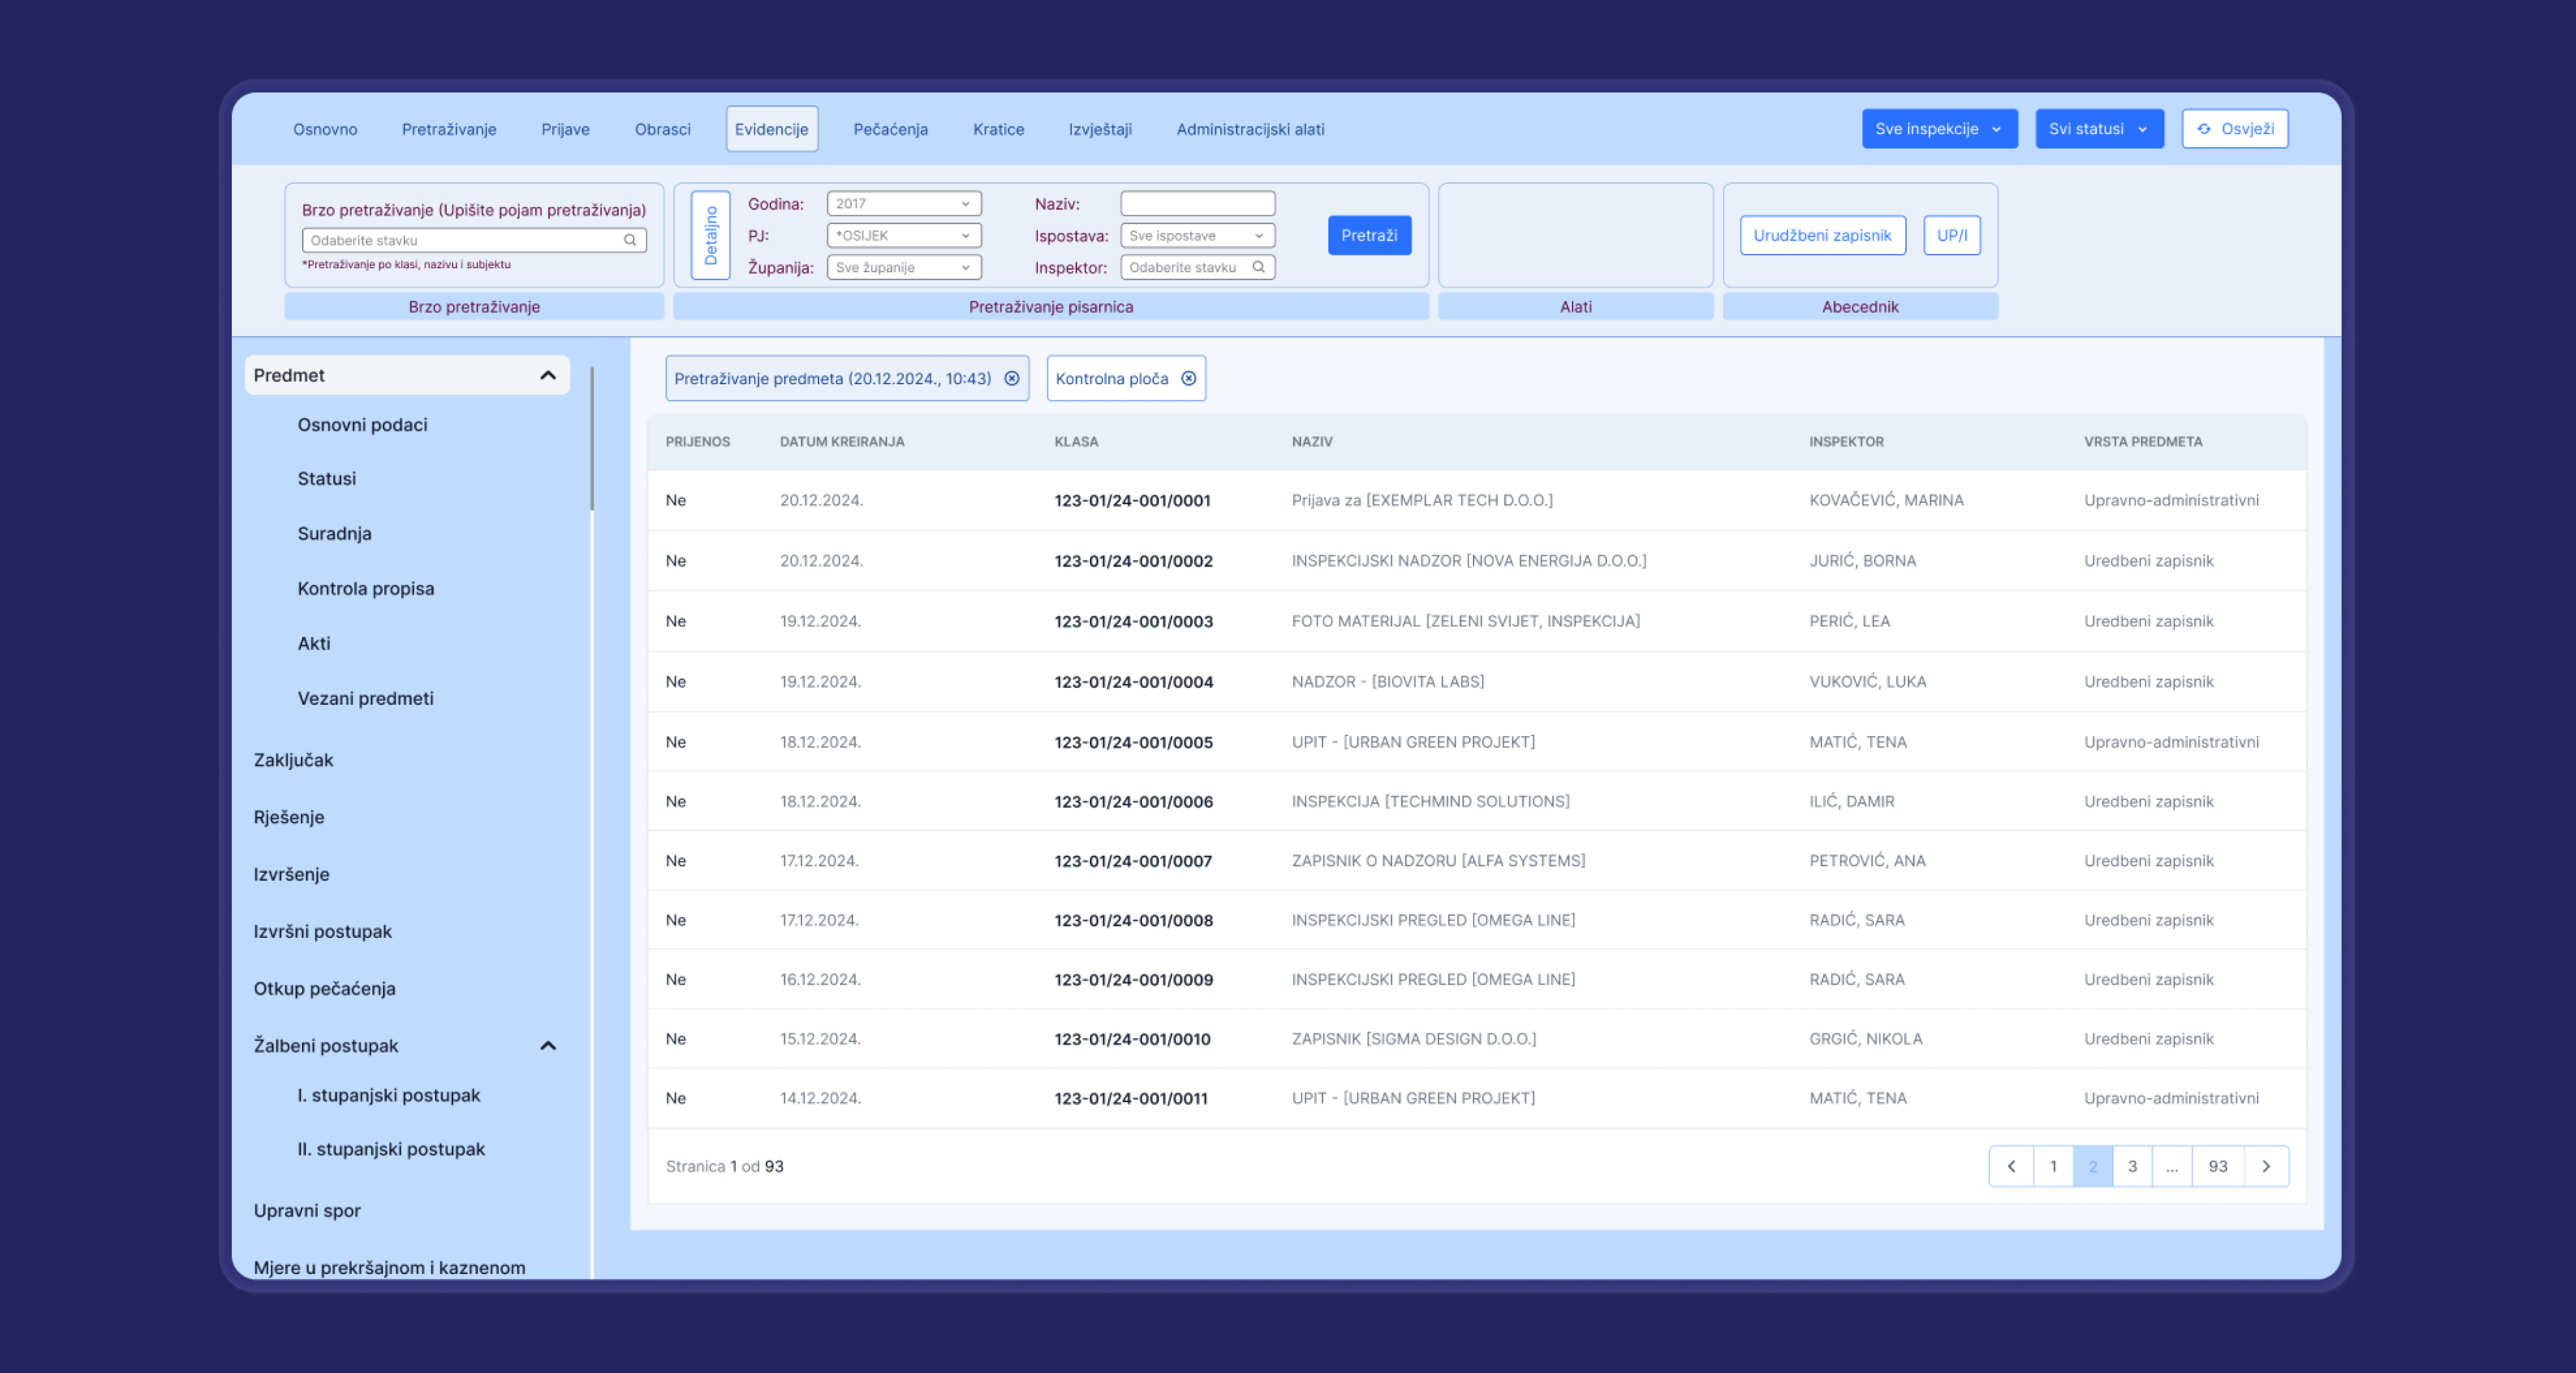Click the refresh icon on Osvježi button
2576x1373 pixels.
[2203, 129]
